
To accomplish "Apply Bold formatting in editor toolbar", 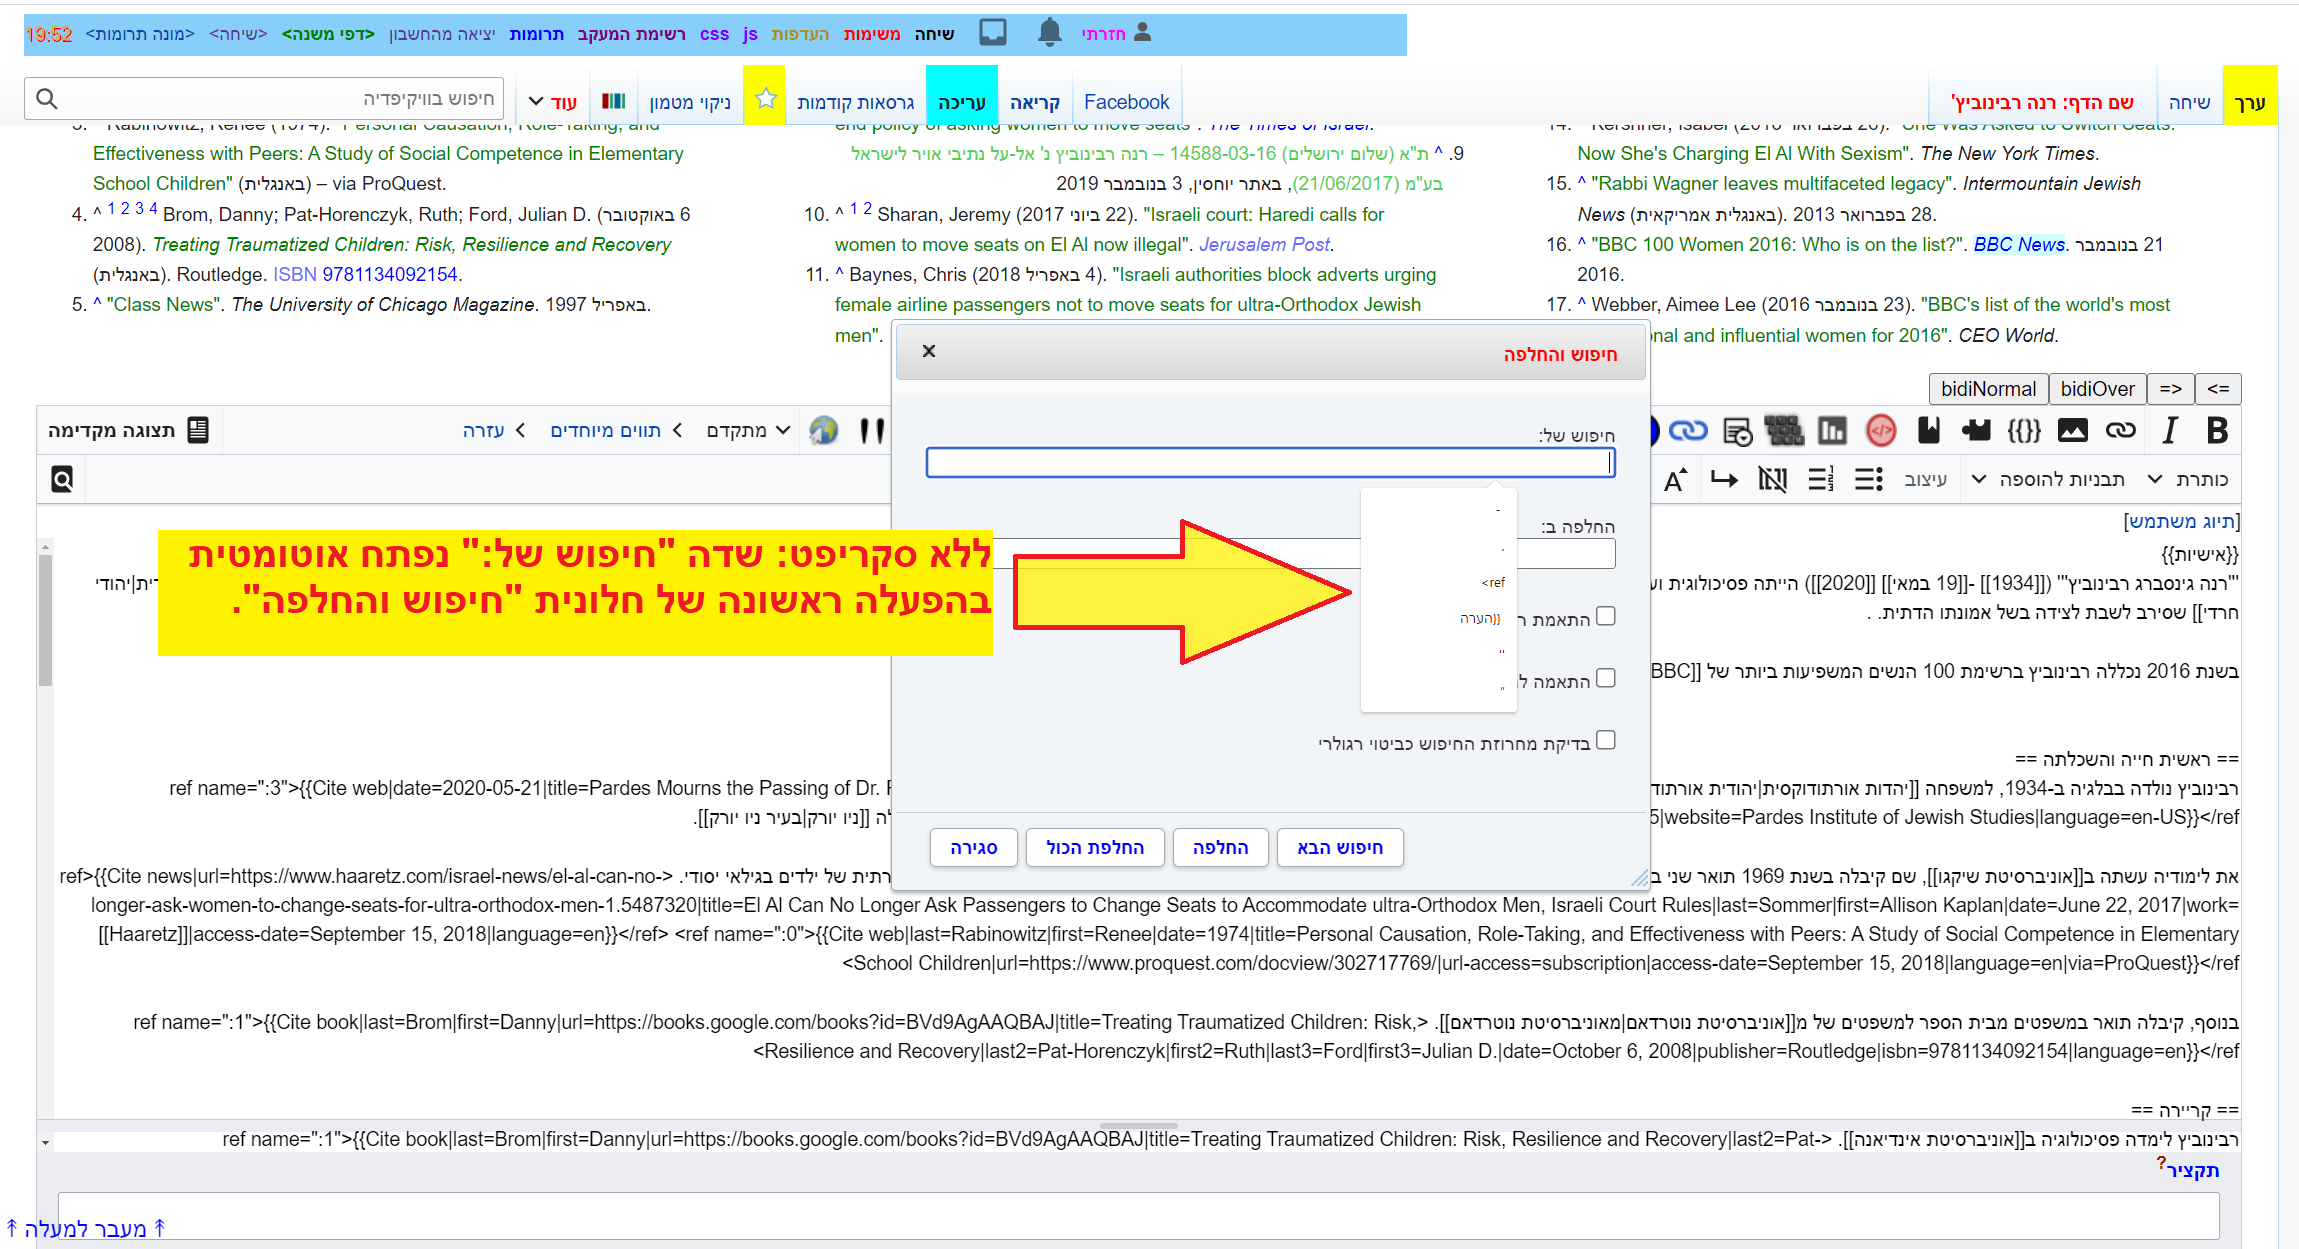I will click(2216, 431).
